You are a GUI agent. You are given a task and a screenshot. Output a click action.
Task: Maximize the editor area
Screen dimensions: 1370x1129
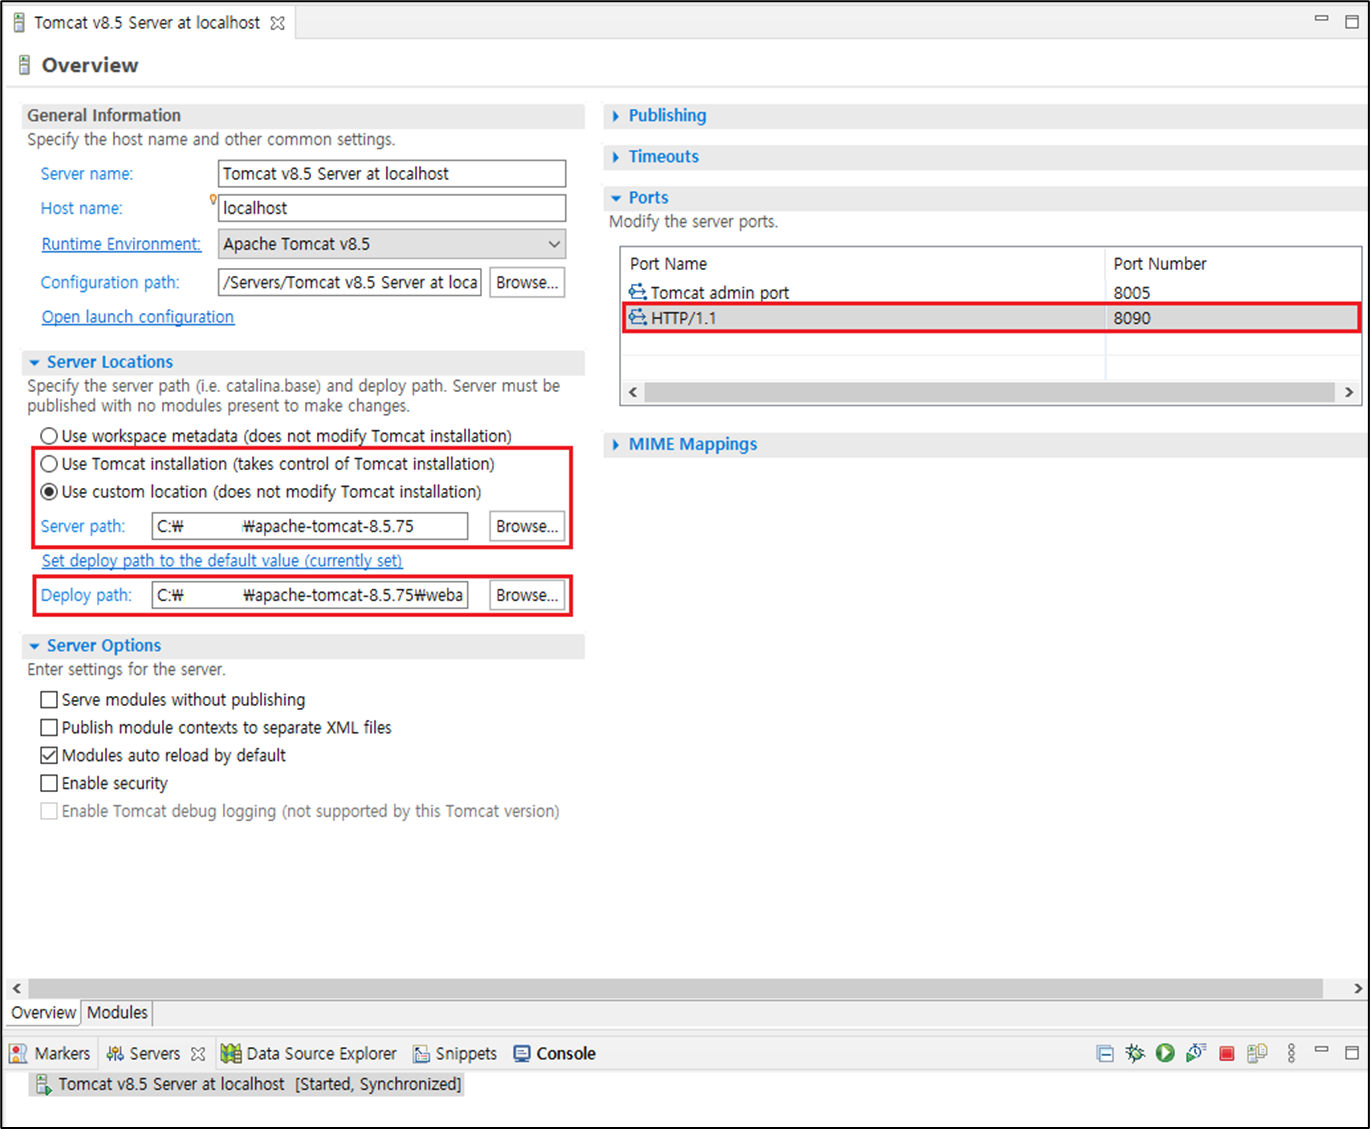[1352, 21]
